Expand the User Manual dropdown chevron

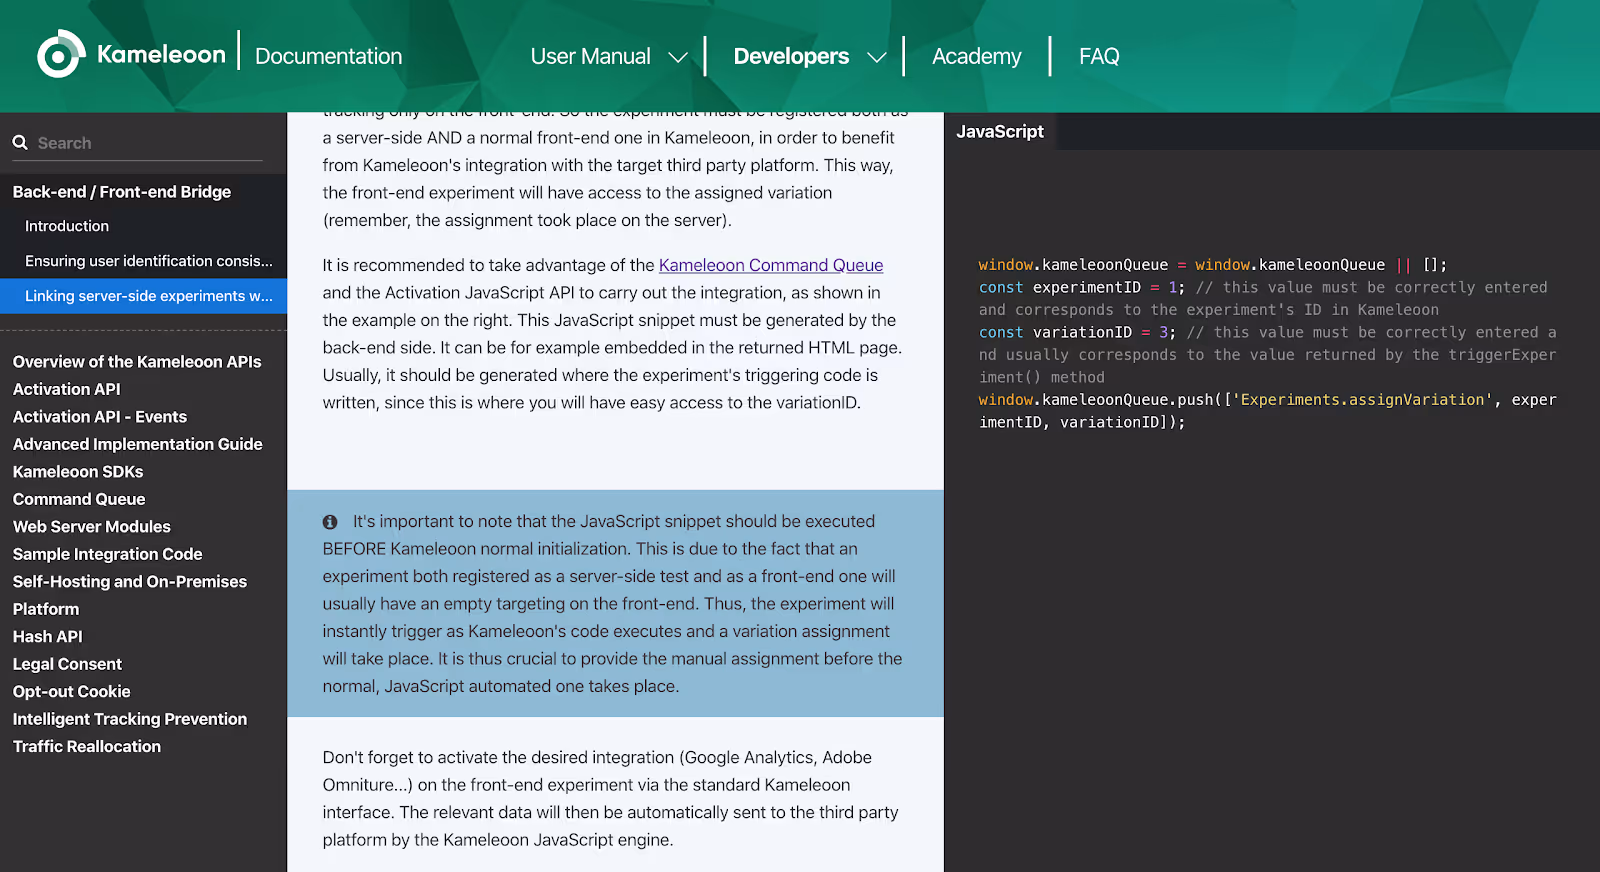pyautogui.click(x=678, y=57)
